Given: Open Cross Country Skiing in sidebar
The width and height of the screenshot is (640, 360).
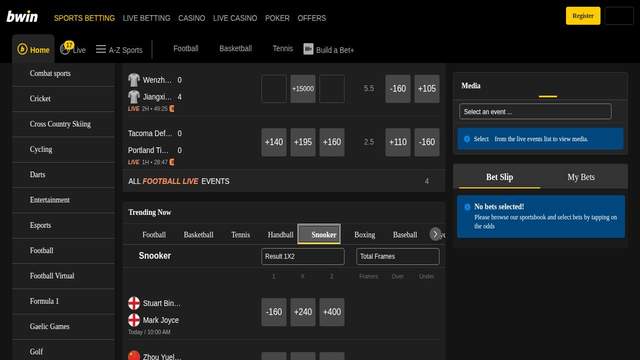Looking at the screenshot, I should 64,124.
